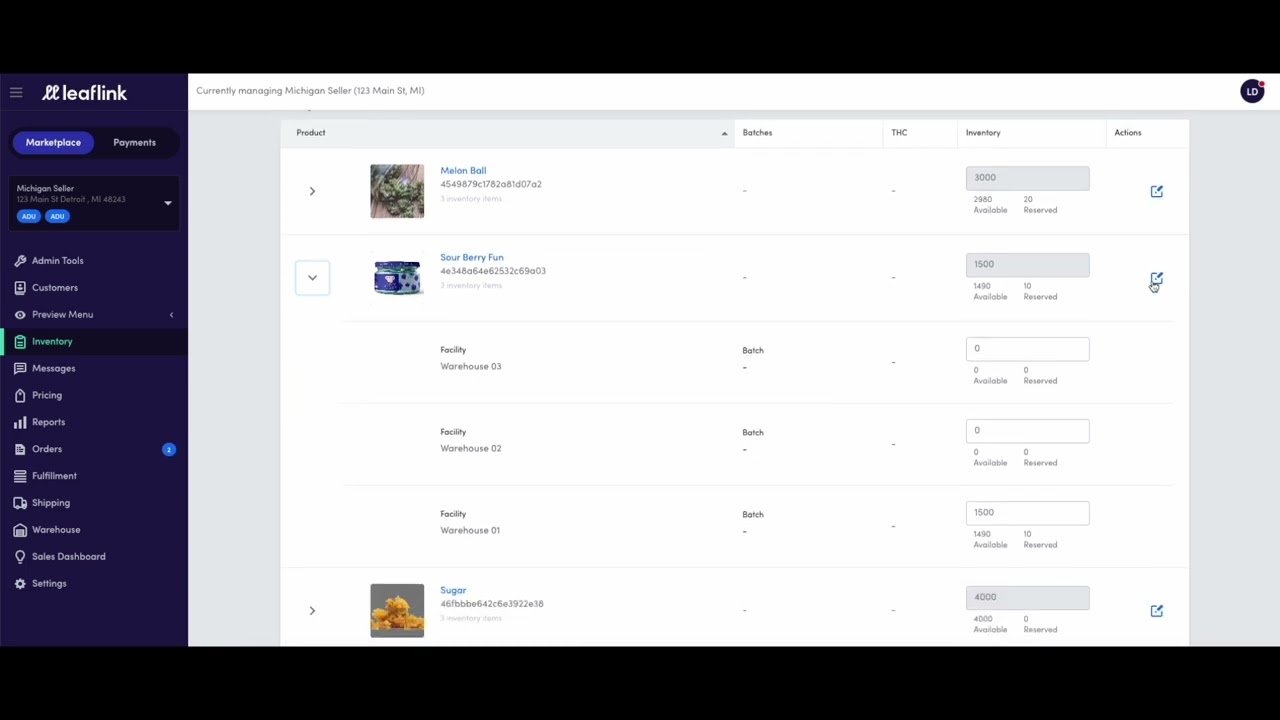Click the Melon Ball product thumbnail
Screen dimensions: 1280x720
(x=397, y=191)
